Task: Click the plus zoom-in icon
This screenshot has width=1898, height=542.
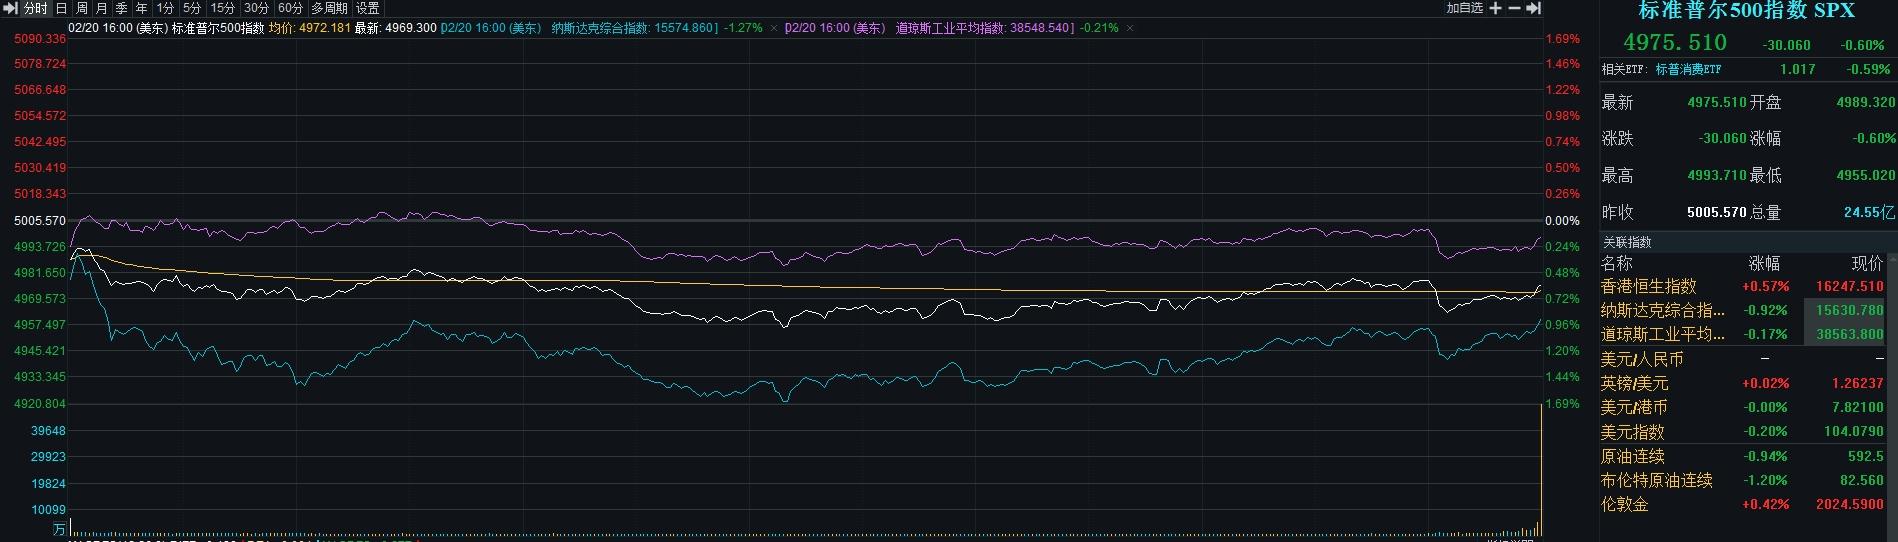Action: (1496, 8)
